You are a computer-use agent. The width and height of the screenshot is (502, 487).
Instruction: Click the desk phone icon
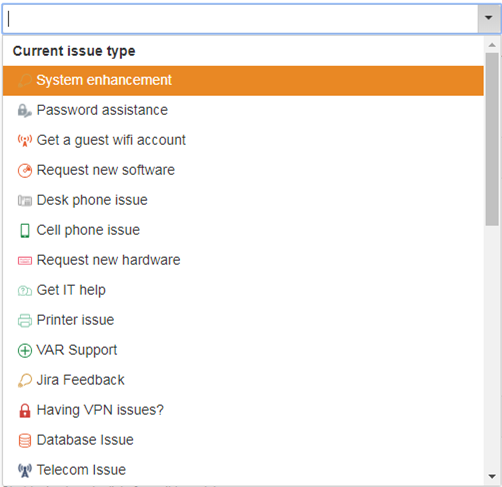coord(25,200)
